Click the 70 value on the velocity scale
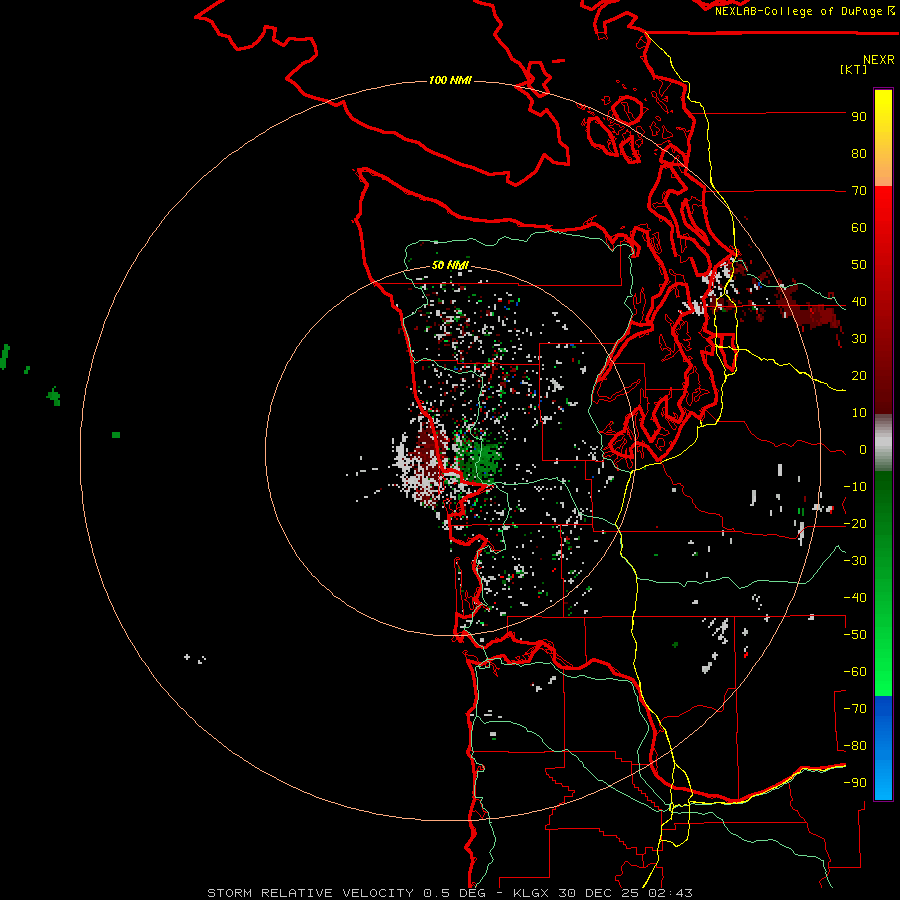This screenshot has height=900, width=900. (859, 191)
